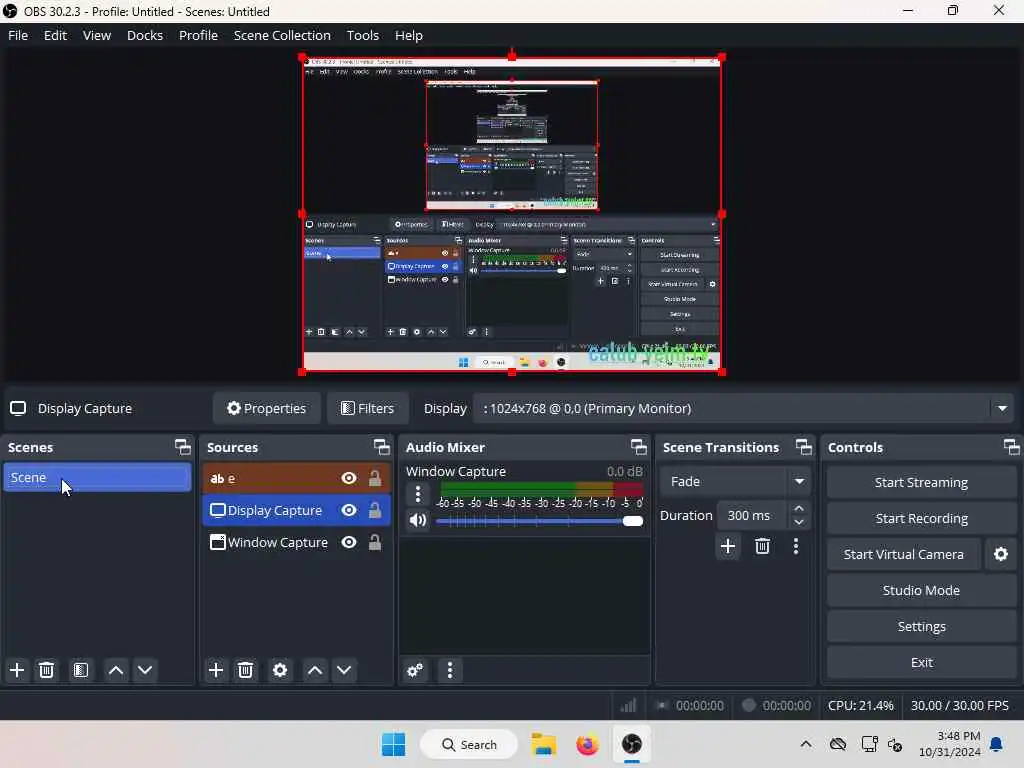Open the Profile menu
The image size is (1024, 768).
199,35
